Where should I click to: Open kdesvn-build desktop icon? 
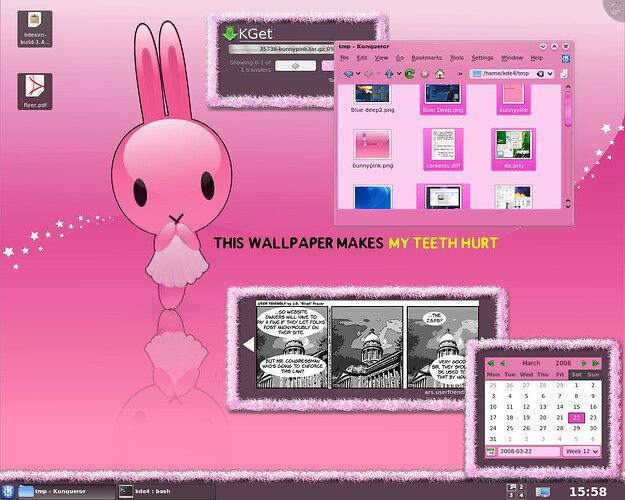coord(35,29)
